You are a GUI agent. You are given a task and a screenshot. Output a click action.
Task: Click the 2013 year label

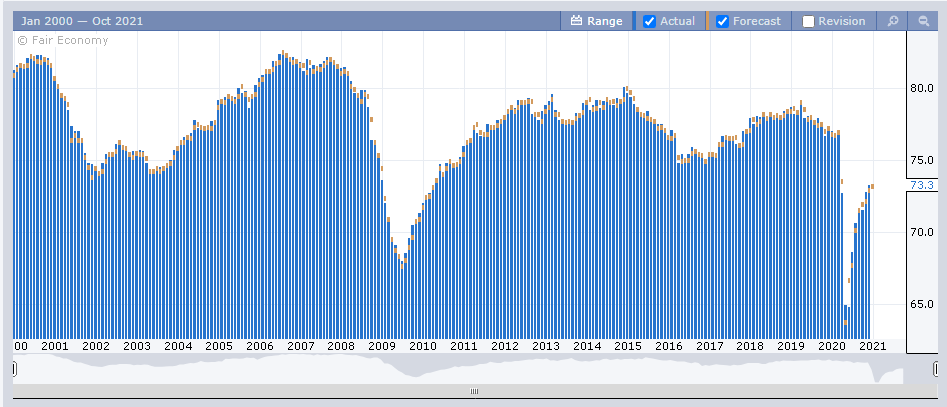click(x=546, y=347)
